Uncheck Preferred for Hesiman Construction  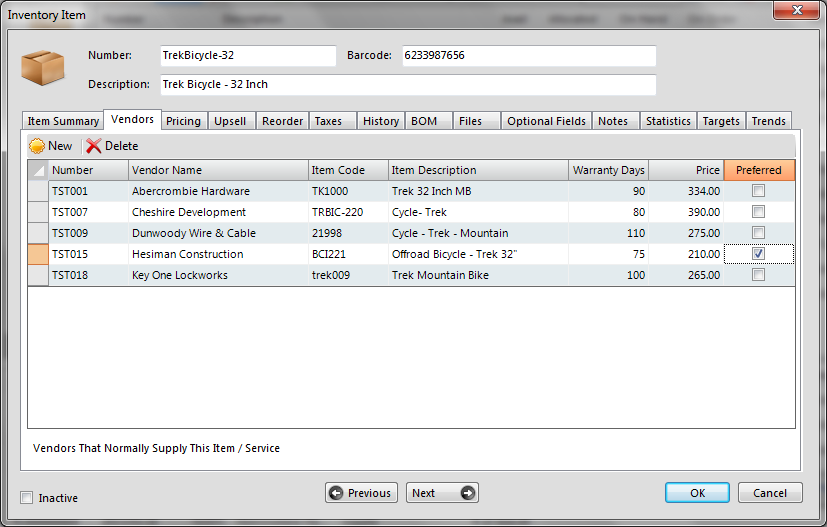(x=758, y=254)
